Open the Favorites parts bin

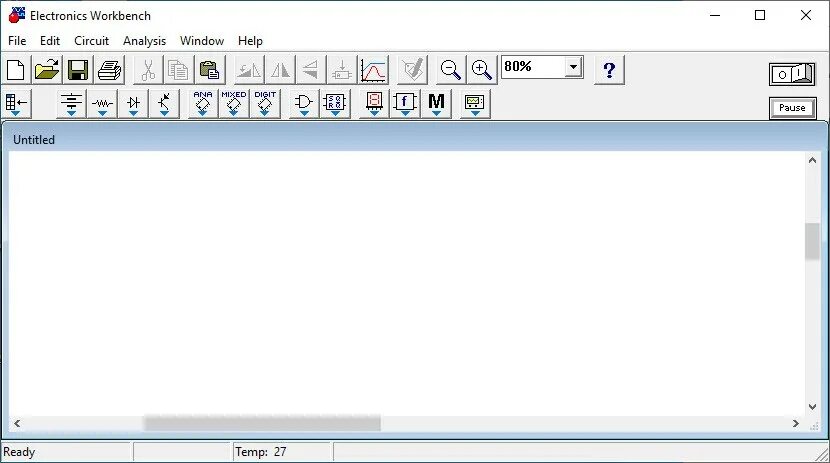(x=16, y=104)
